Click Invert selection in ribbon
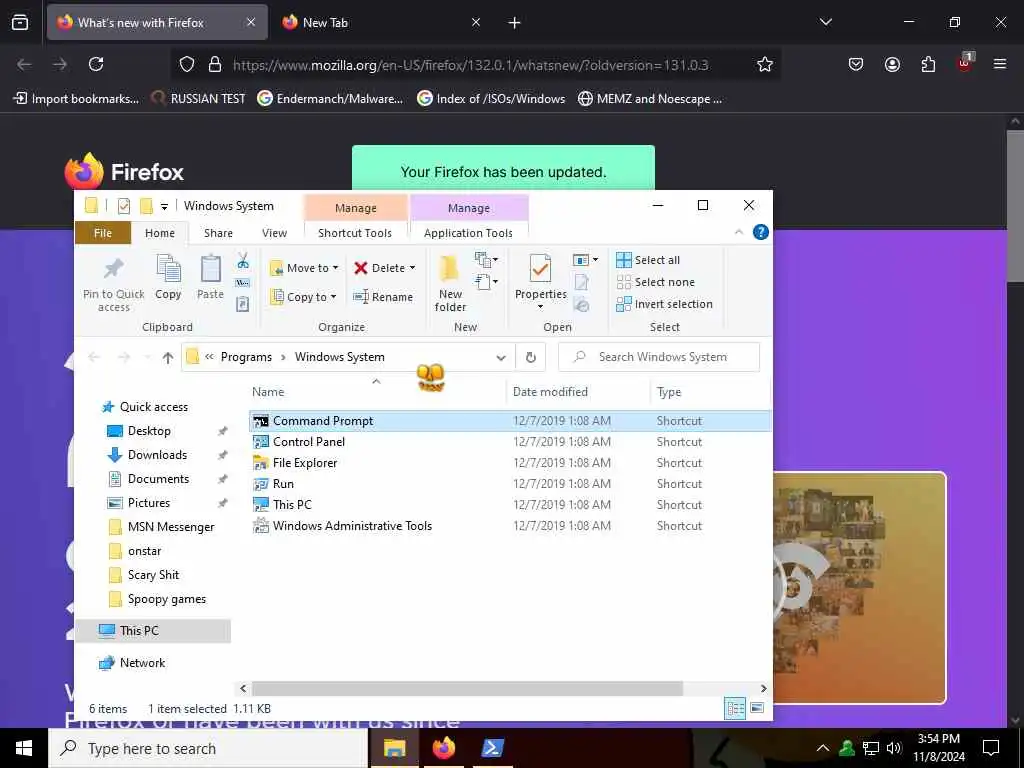Image resolution: width=1024 pixels, height=768 pixels. (664, 304)
